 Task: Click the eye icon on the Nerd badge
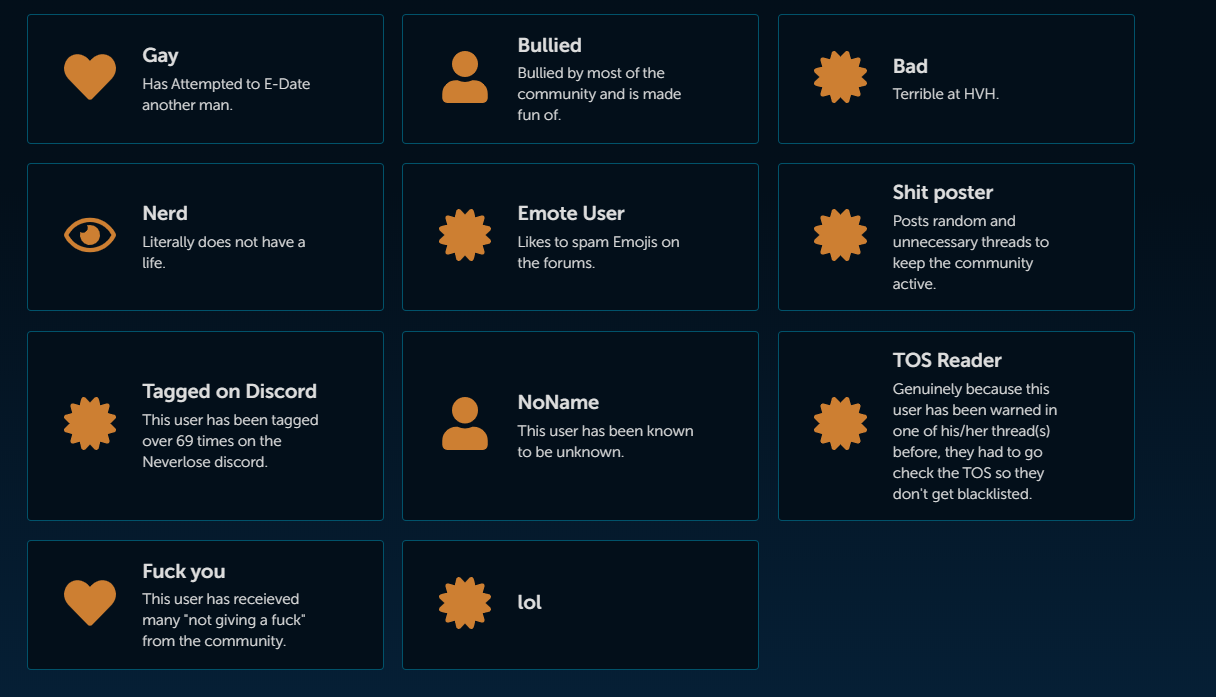pyautogui.click(x=90, y=235)
